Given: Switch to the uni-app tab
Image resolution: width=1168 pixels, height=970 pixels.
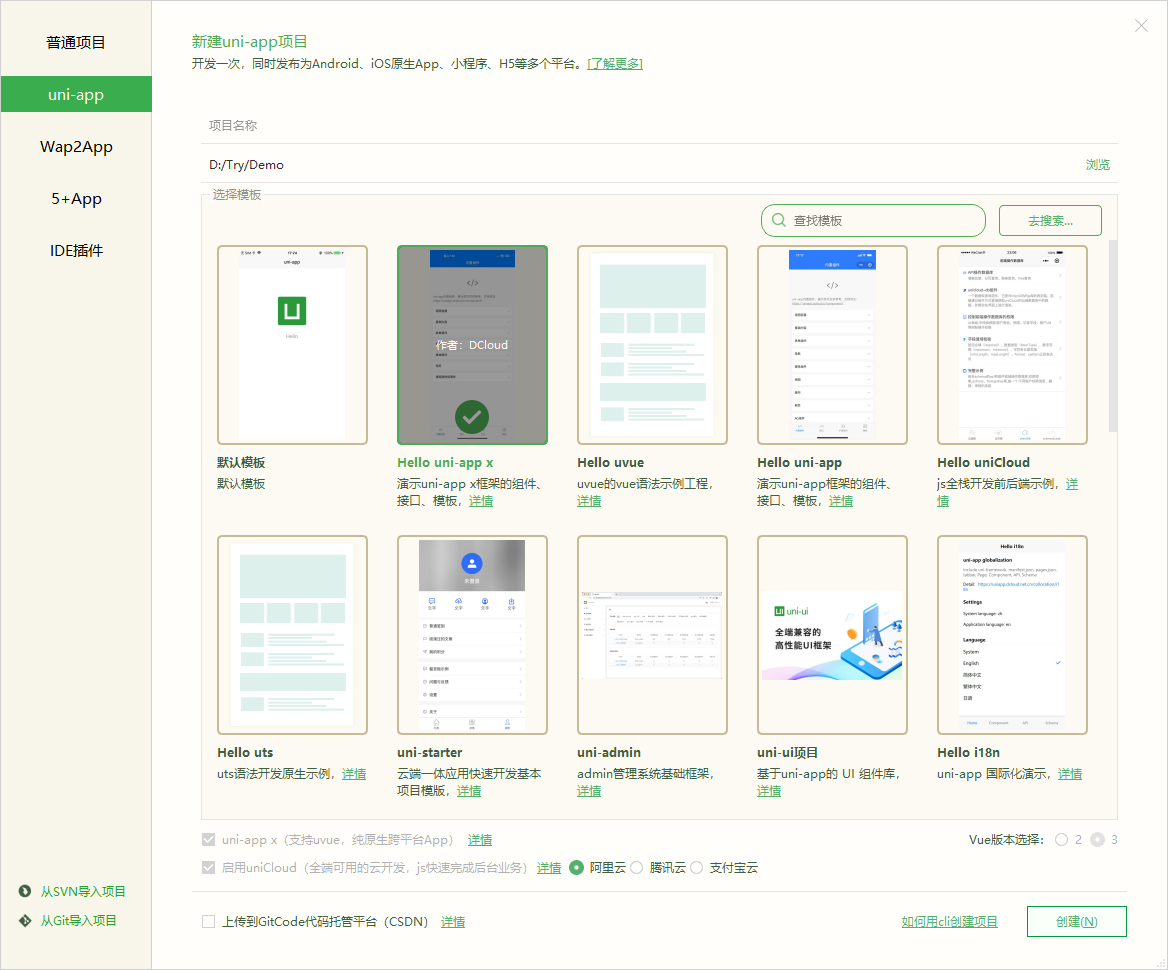Looking at the screenshot, I should 76,95.
